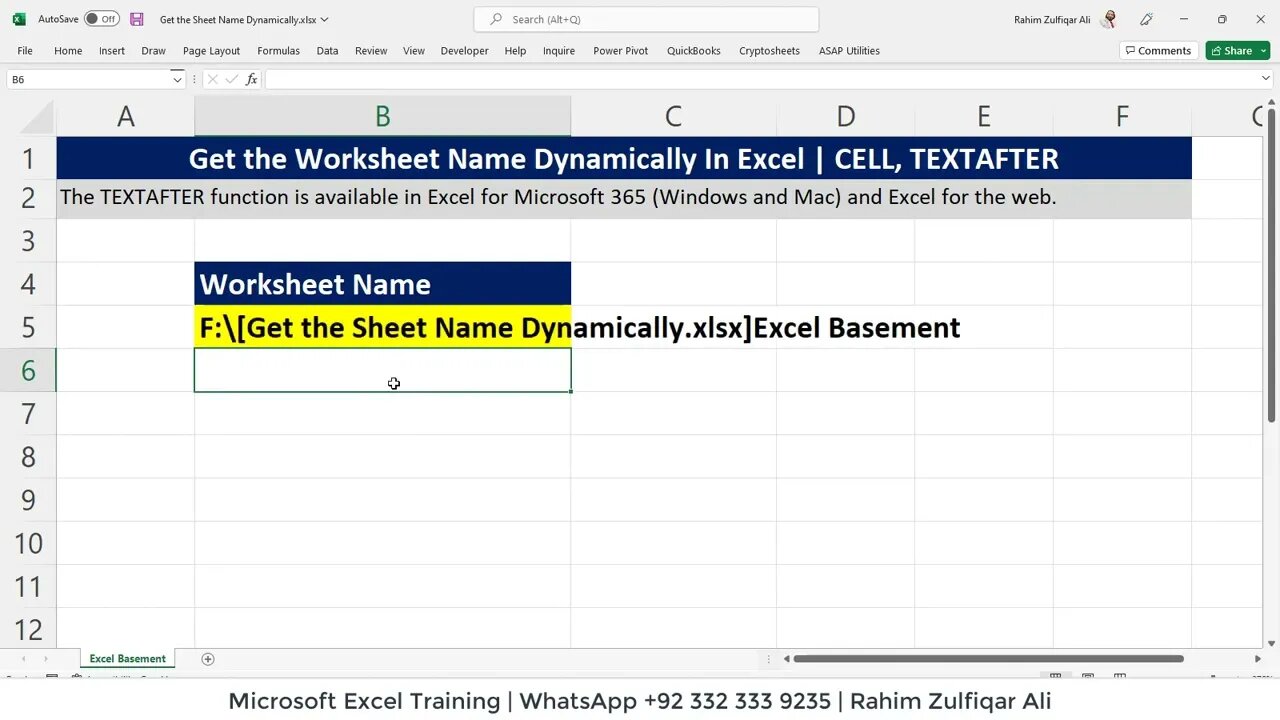Click cell B5 with the file path
Screen dimensions: 1280x720
tap(383, 327)
